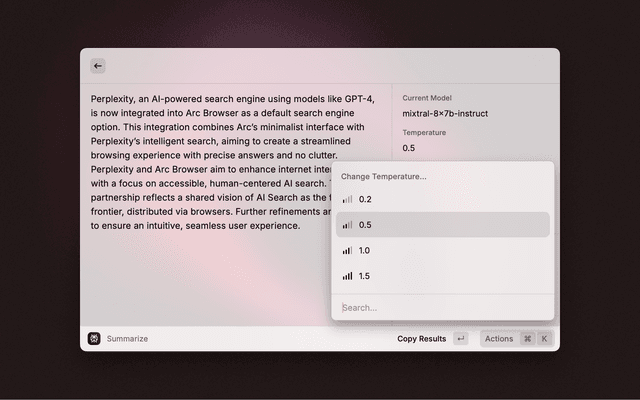
Task: Click the signal bars icon beside 0.2
Action: [x=347, y=199]
